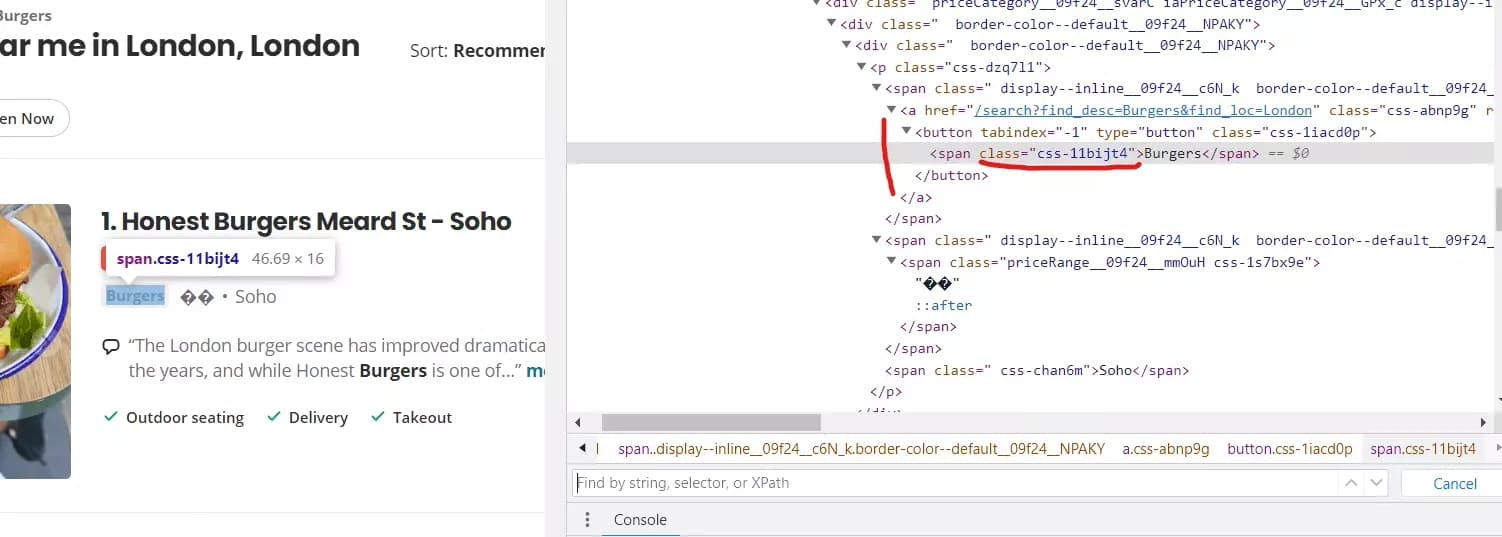Viewport: 1502px width, 537px height.
Task: Click the checkmark icon beside Delivery
Action: [274, 417]
